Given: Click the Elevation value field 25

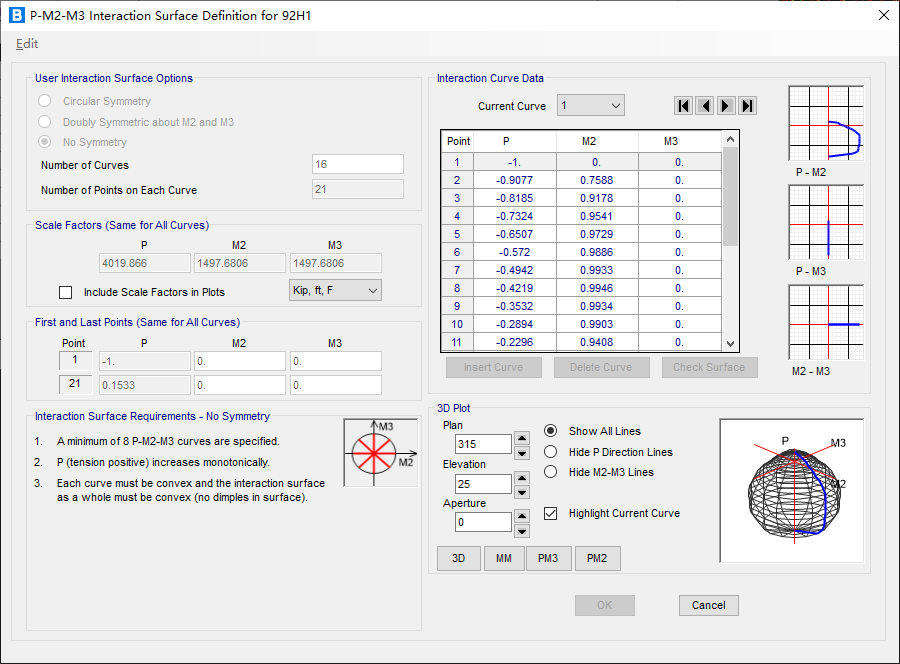Looking at the screenshot, I should [x=483, y=484].
